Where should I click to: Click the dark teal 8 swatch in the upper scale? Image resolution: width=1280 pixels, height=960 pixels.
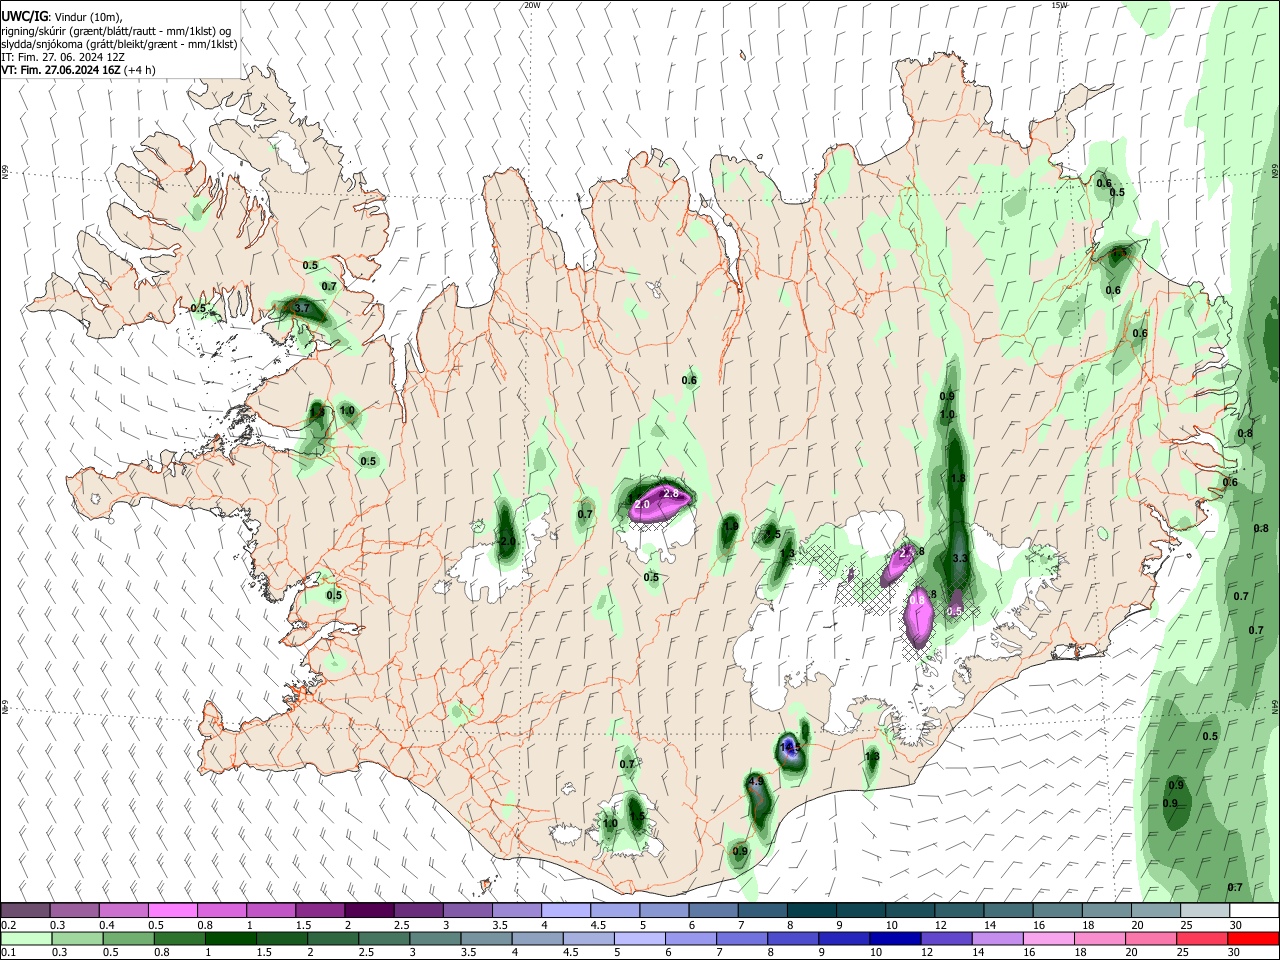(x=811, y=910)
